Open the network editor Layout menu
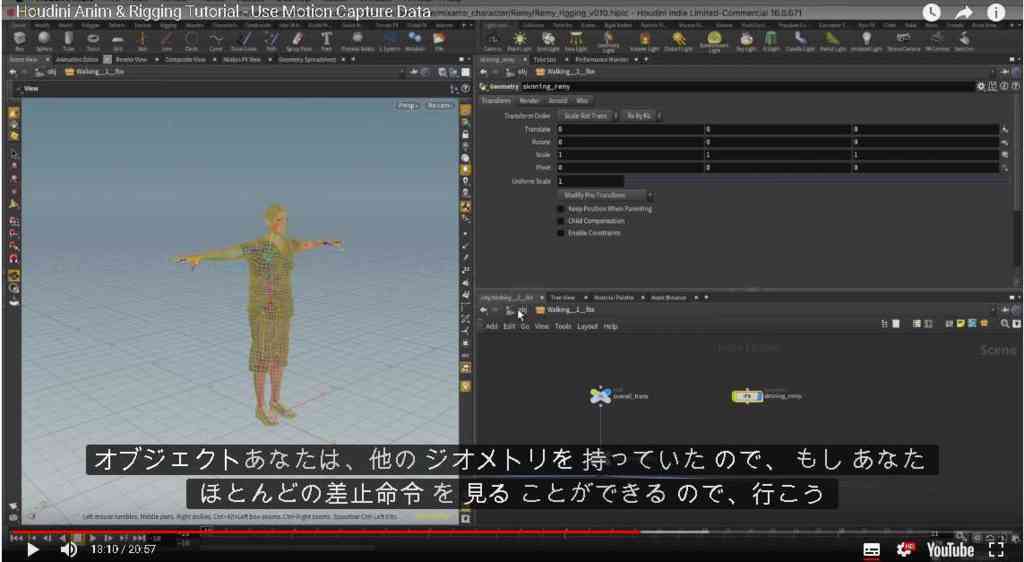Image resolution: width=1024 pixels, height=562 pixels. [587, 326]
